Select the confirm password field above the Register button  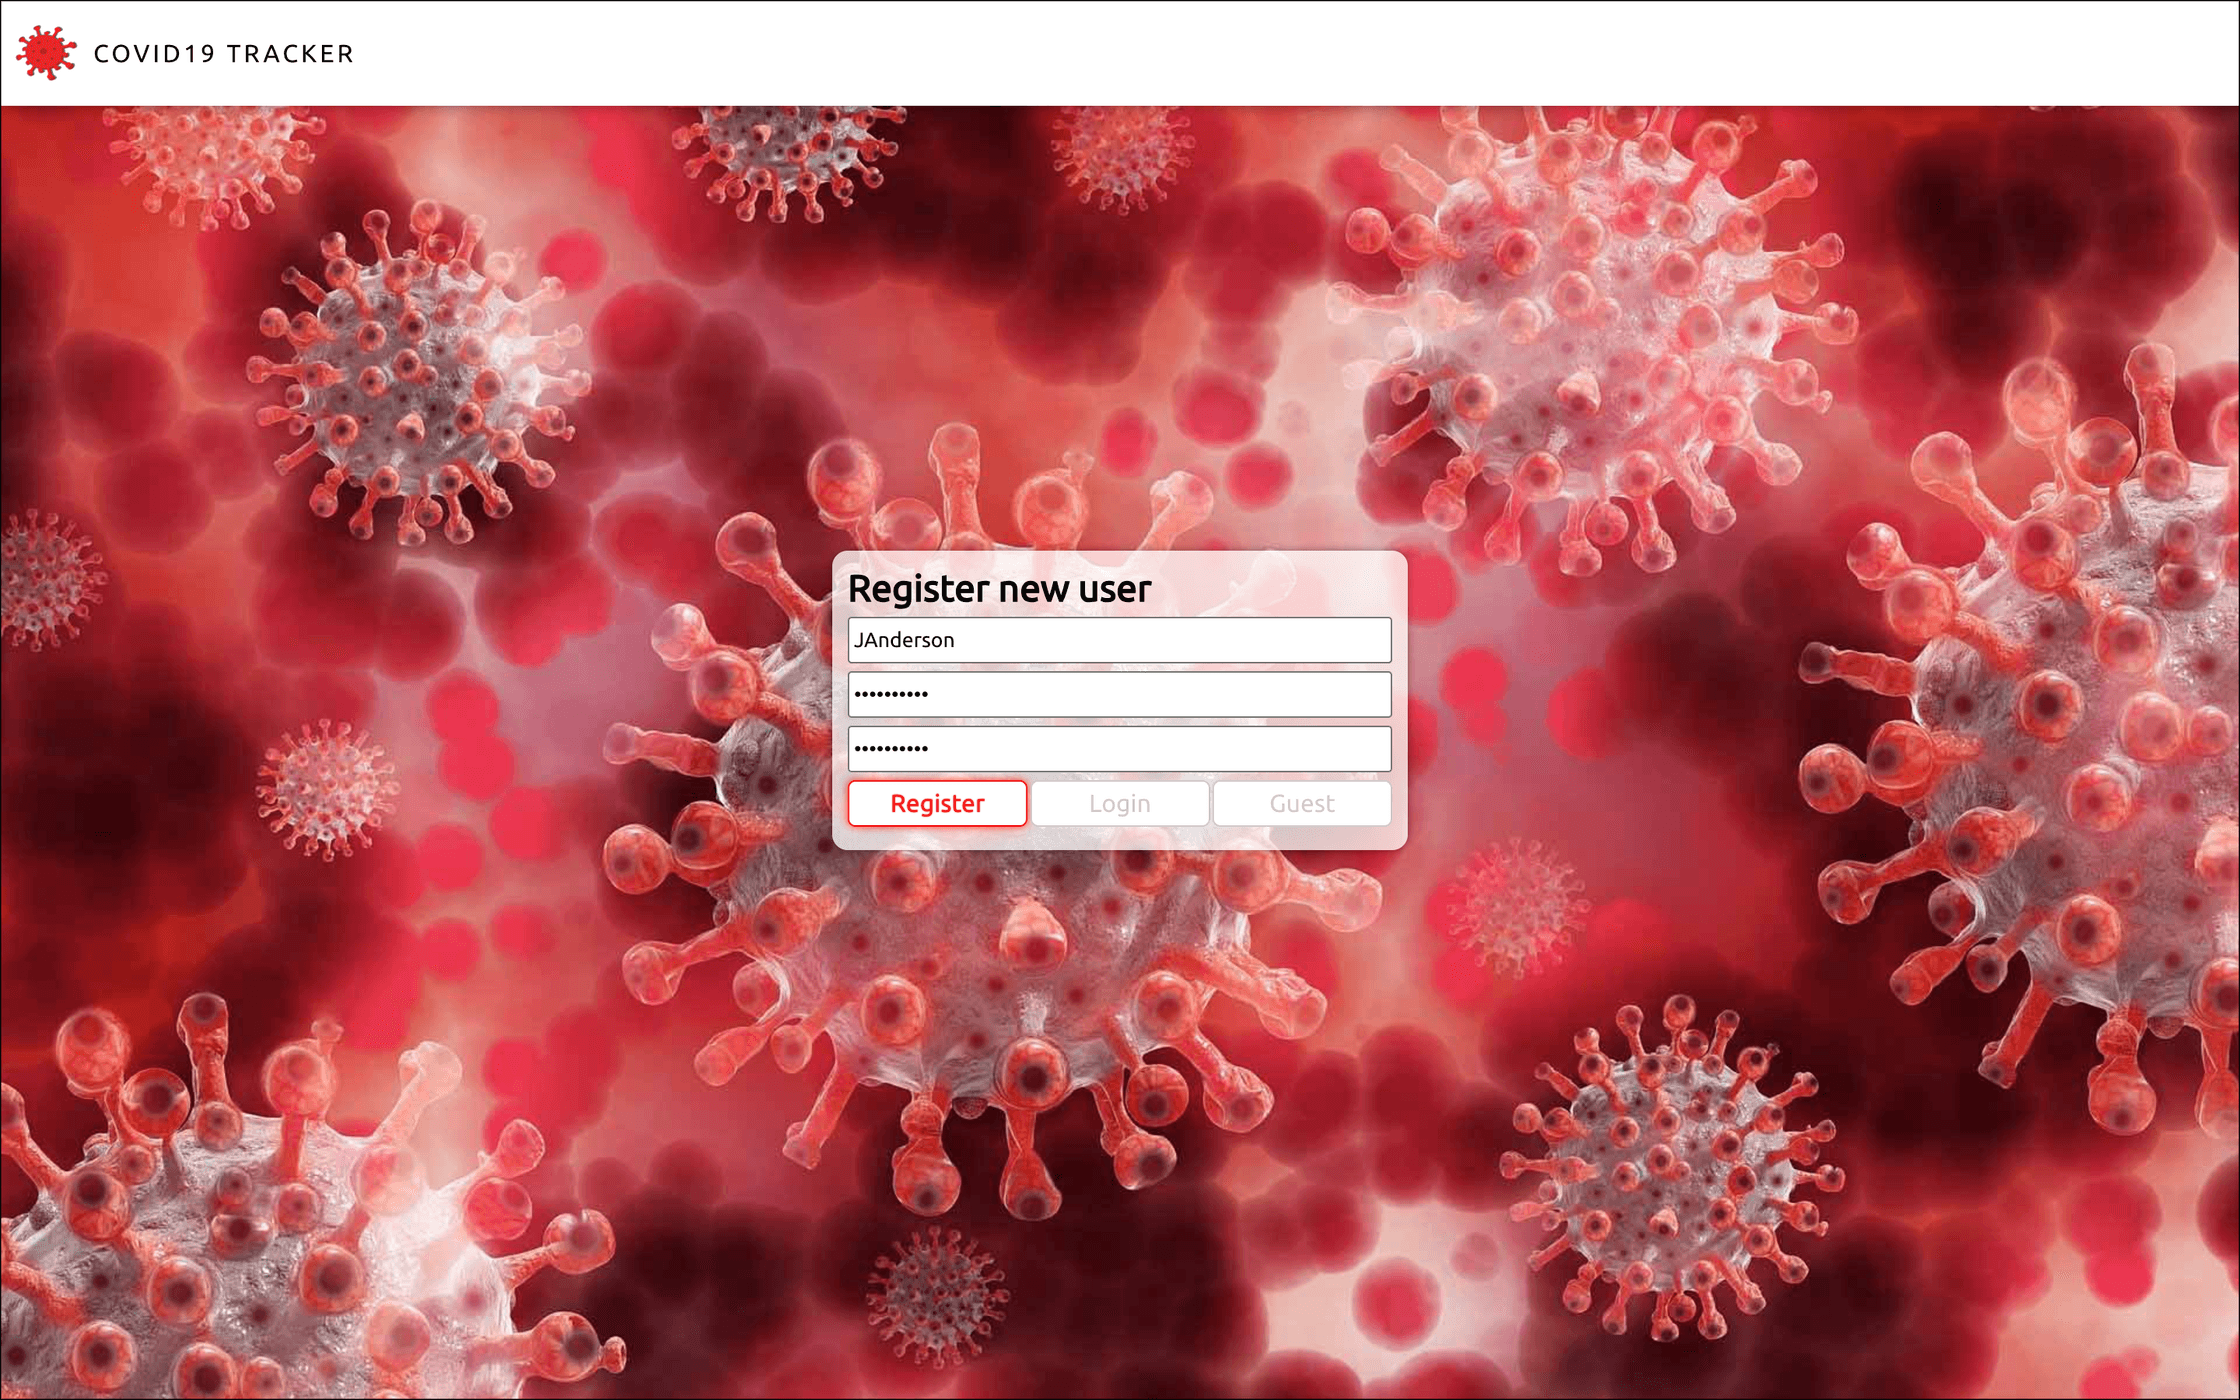tap(1119, 748)
